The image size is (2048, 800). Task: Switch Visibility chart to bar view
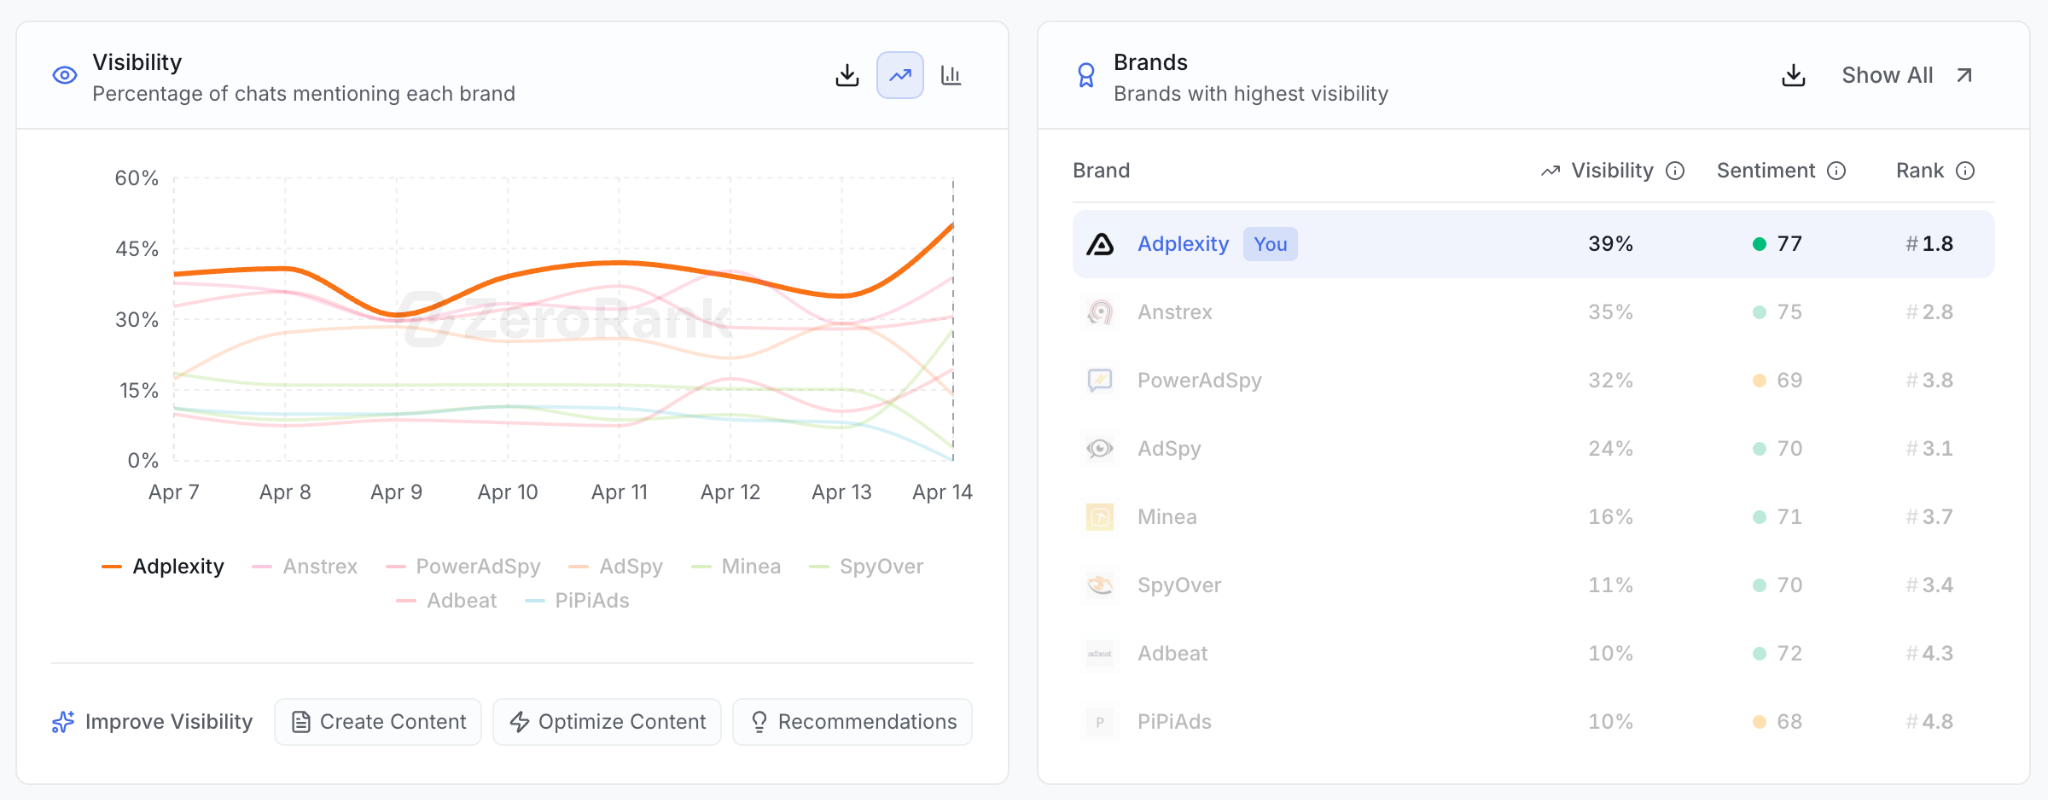pos(951,75)
